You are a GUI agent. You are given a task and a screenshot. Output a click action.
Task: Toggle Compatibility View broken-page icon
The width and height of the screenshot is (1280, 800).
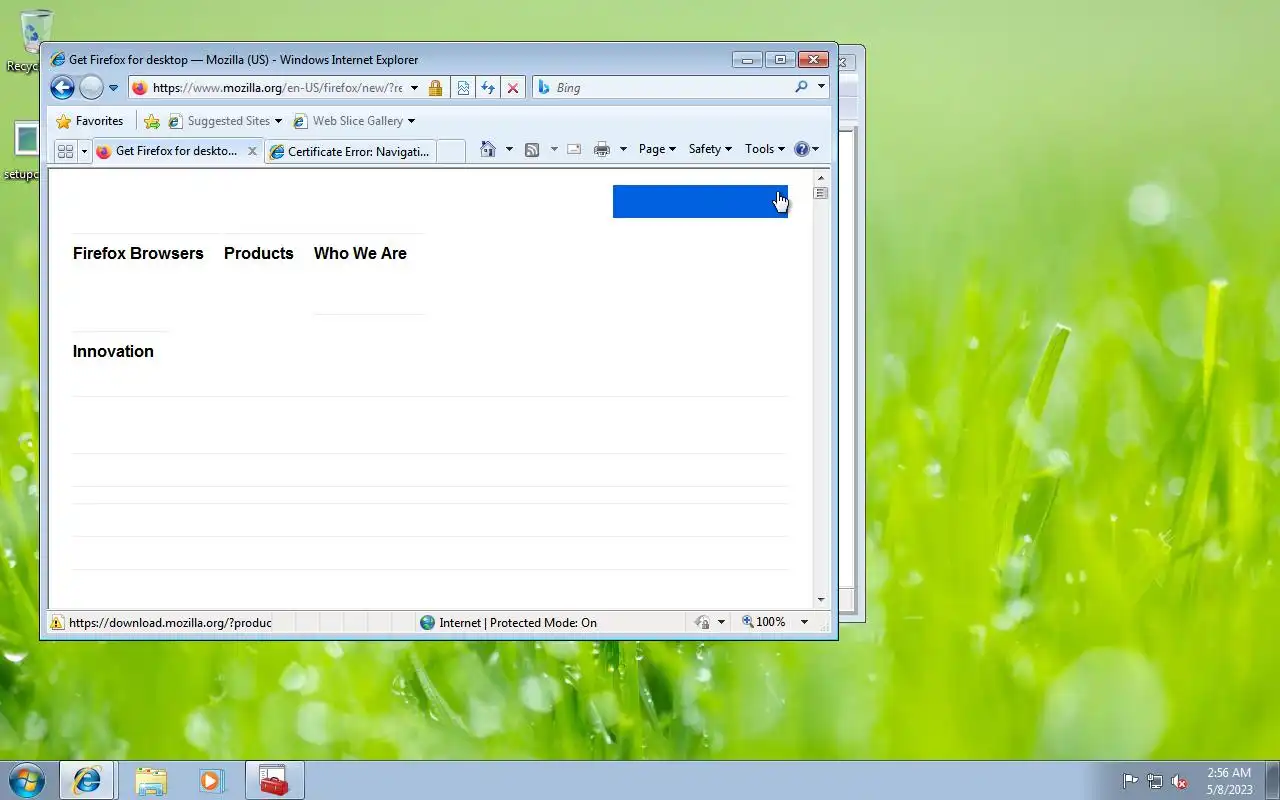pos(463,88)
